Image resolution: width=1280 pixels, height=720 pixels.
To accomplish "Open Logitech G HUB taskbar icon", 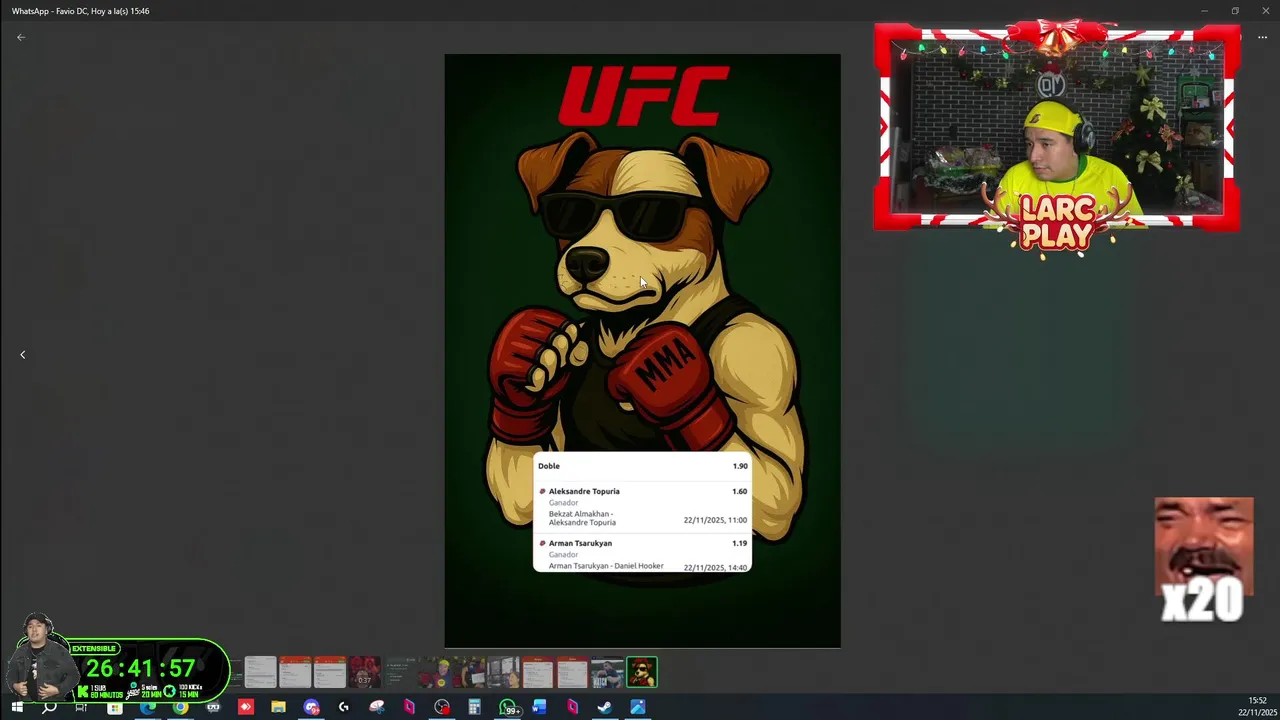I will point(344,707).
